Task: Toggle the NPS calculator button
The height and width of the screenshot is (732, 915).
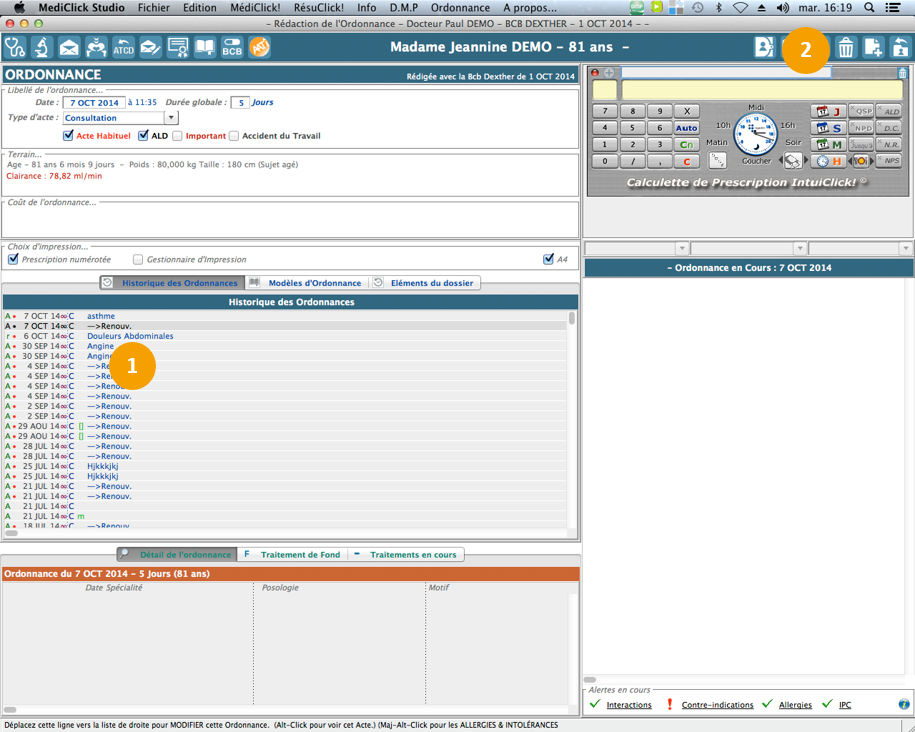Action: [889, 161]
